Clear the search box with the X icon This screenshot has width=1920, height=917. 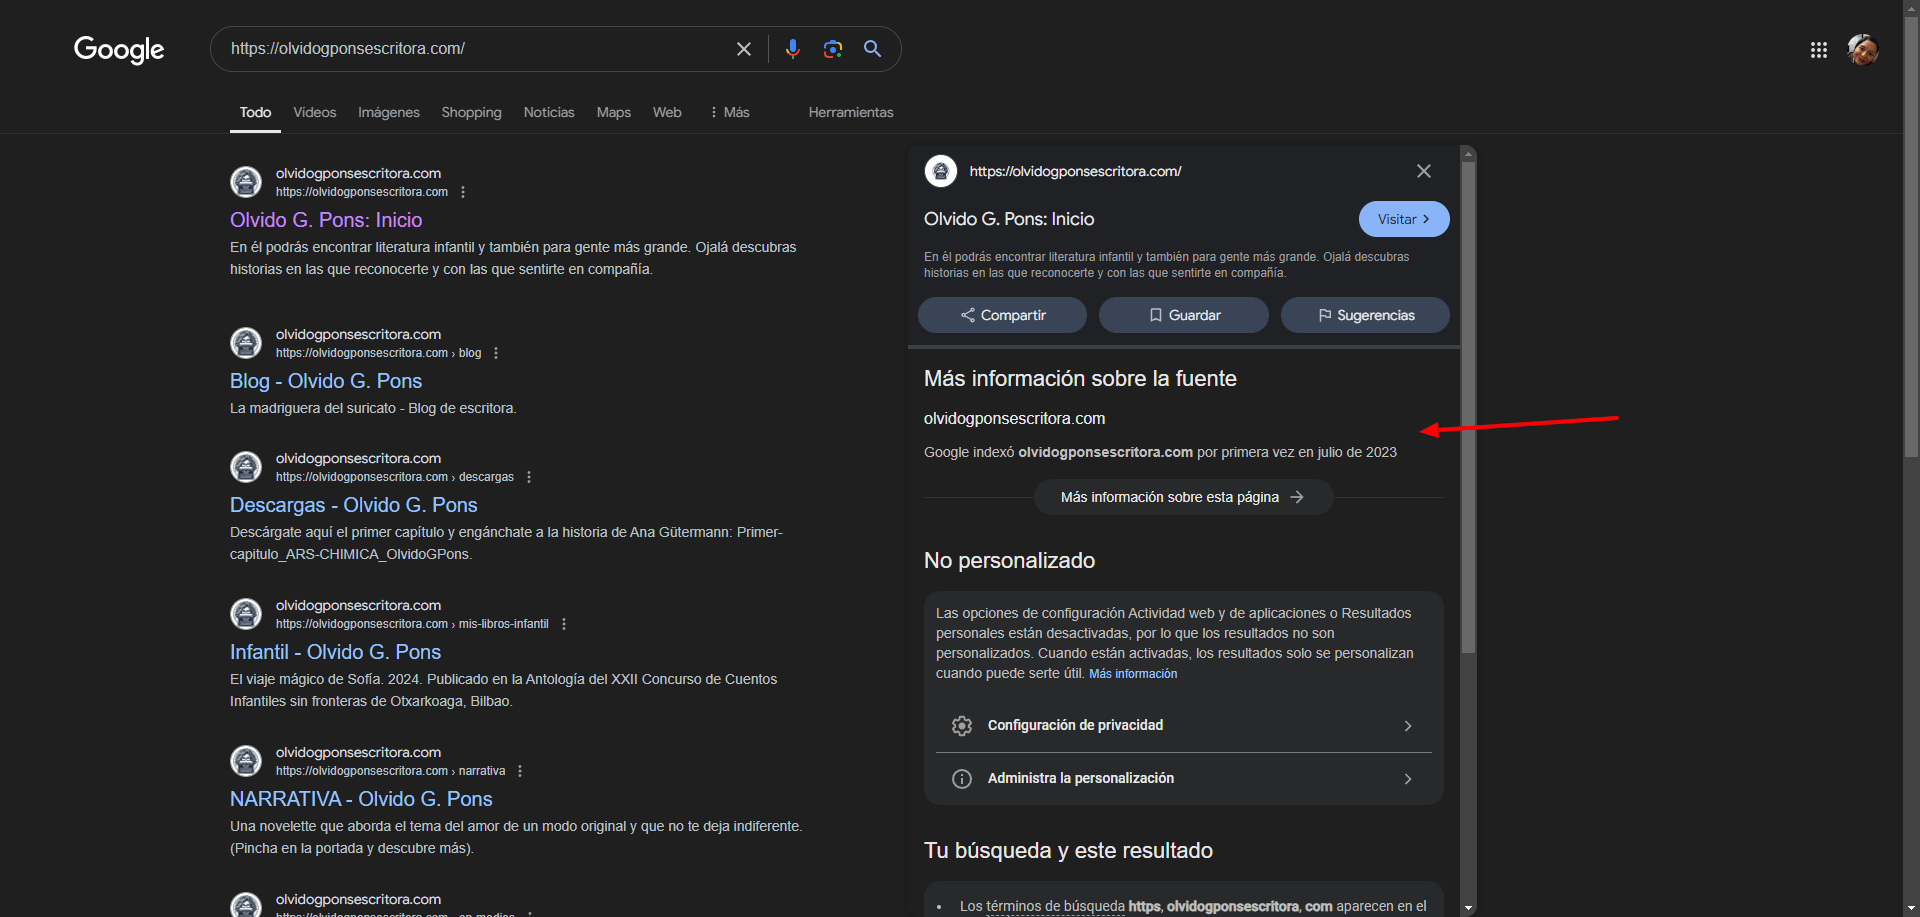[744, 49]
